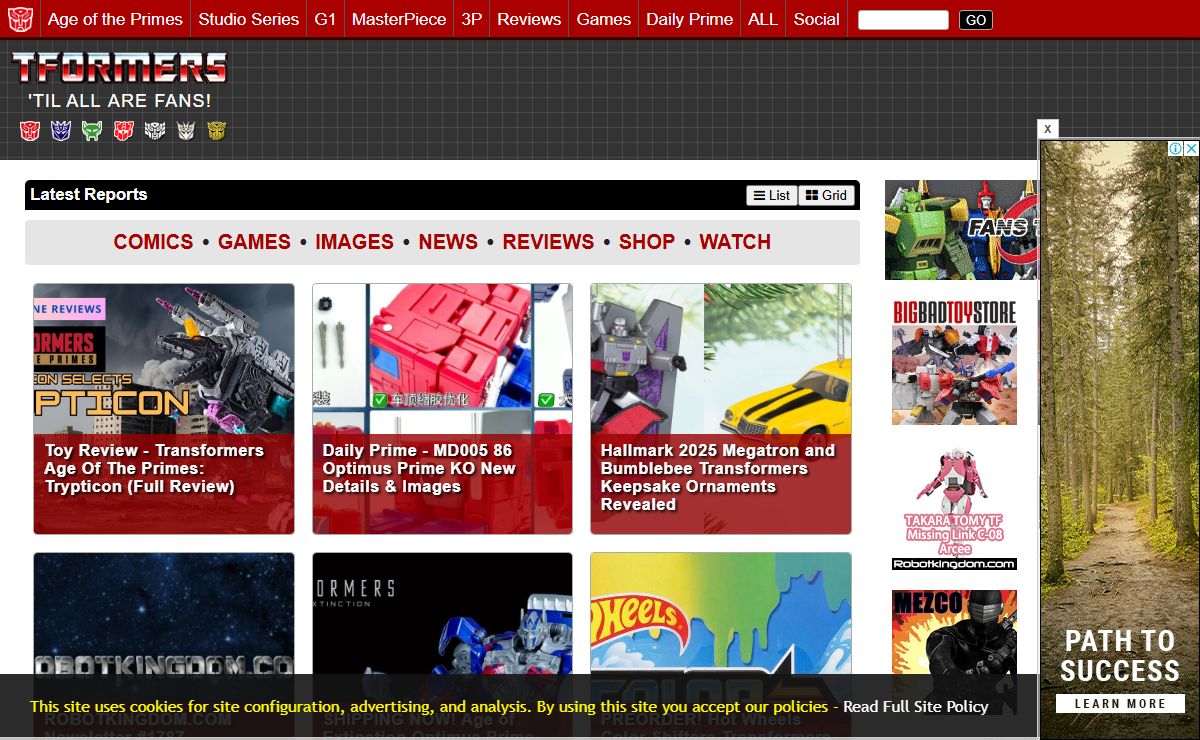
Task: Open the Studio Series menu item
Action: click(248, 19)
